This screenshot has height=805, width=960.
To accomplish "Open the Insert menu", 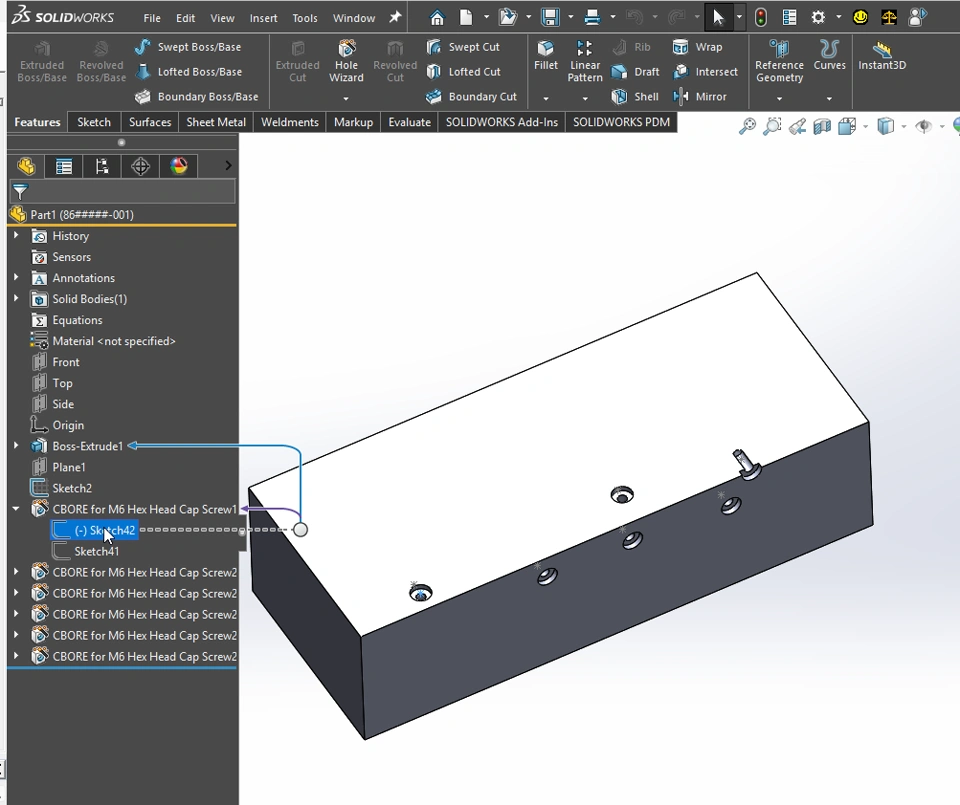I will point(264,18).
